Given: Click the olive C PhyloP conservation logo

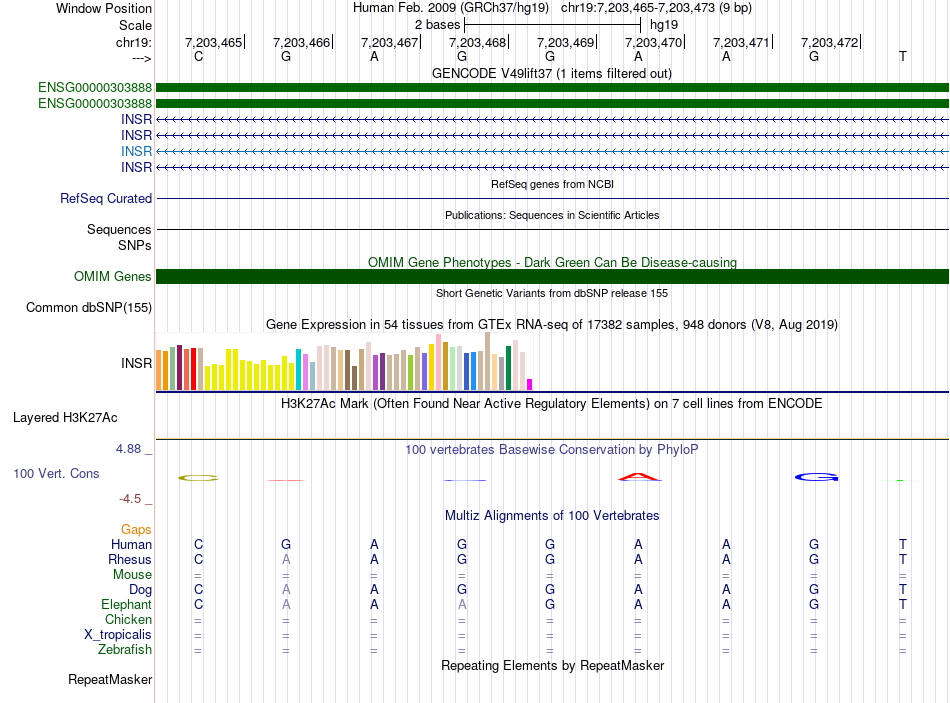Looking at the screenshot, I should pyautogui.click(x=198, y=478).
